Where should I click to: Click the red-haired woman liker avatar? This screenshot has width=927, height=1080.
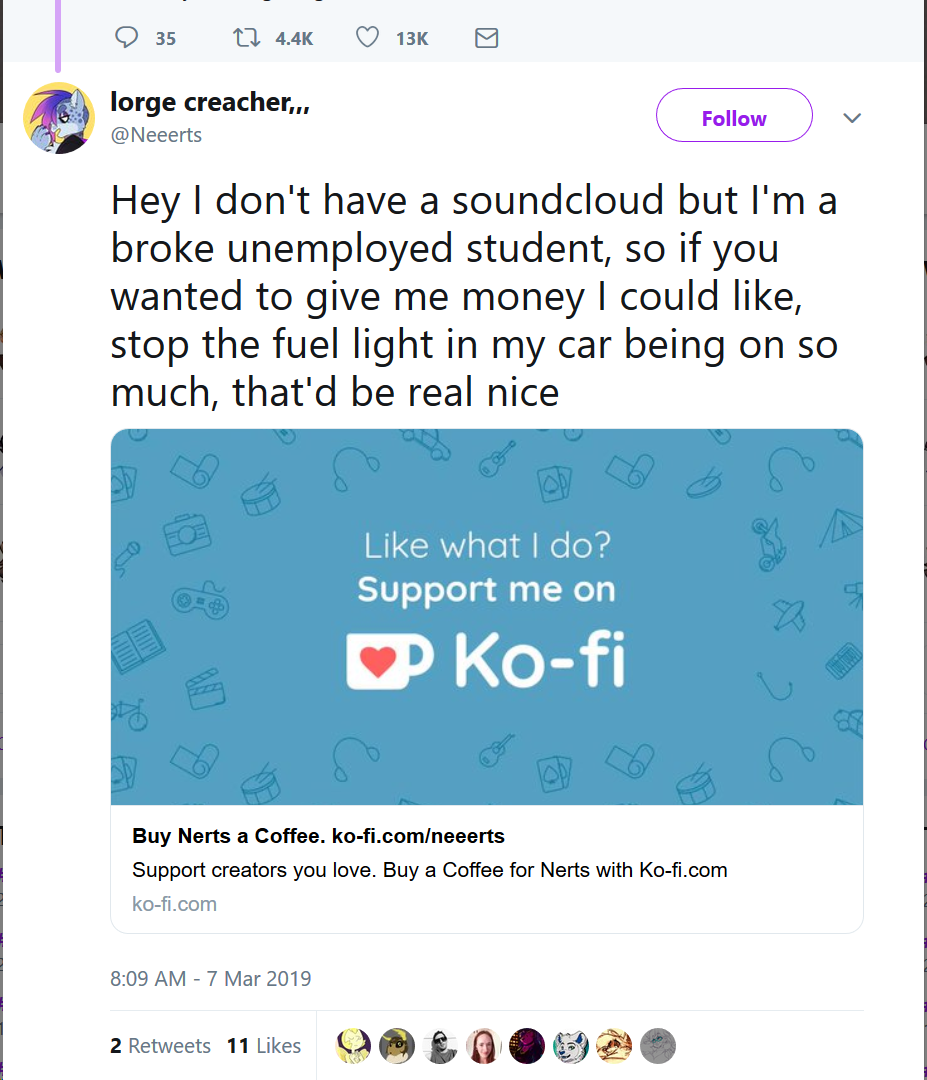[x=483, y=1046]
